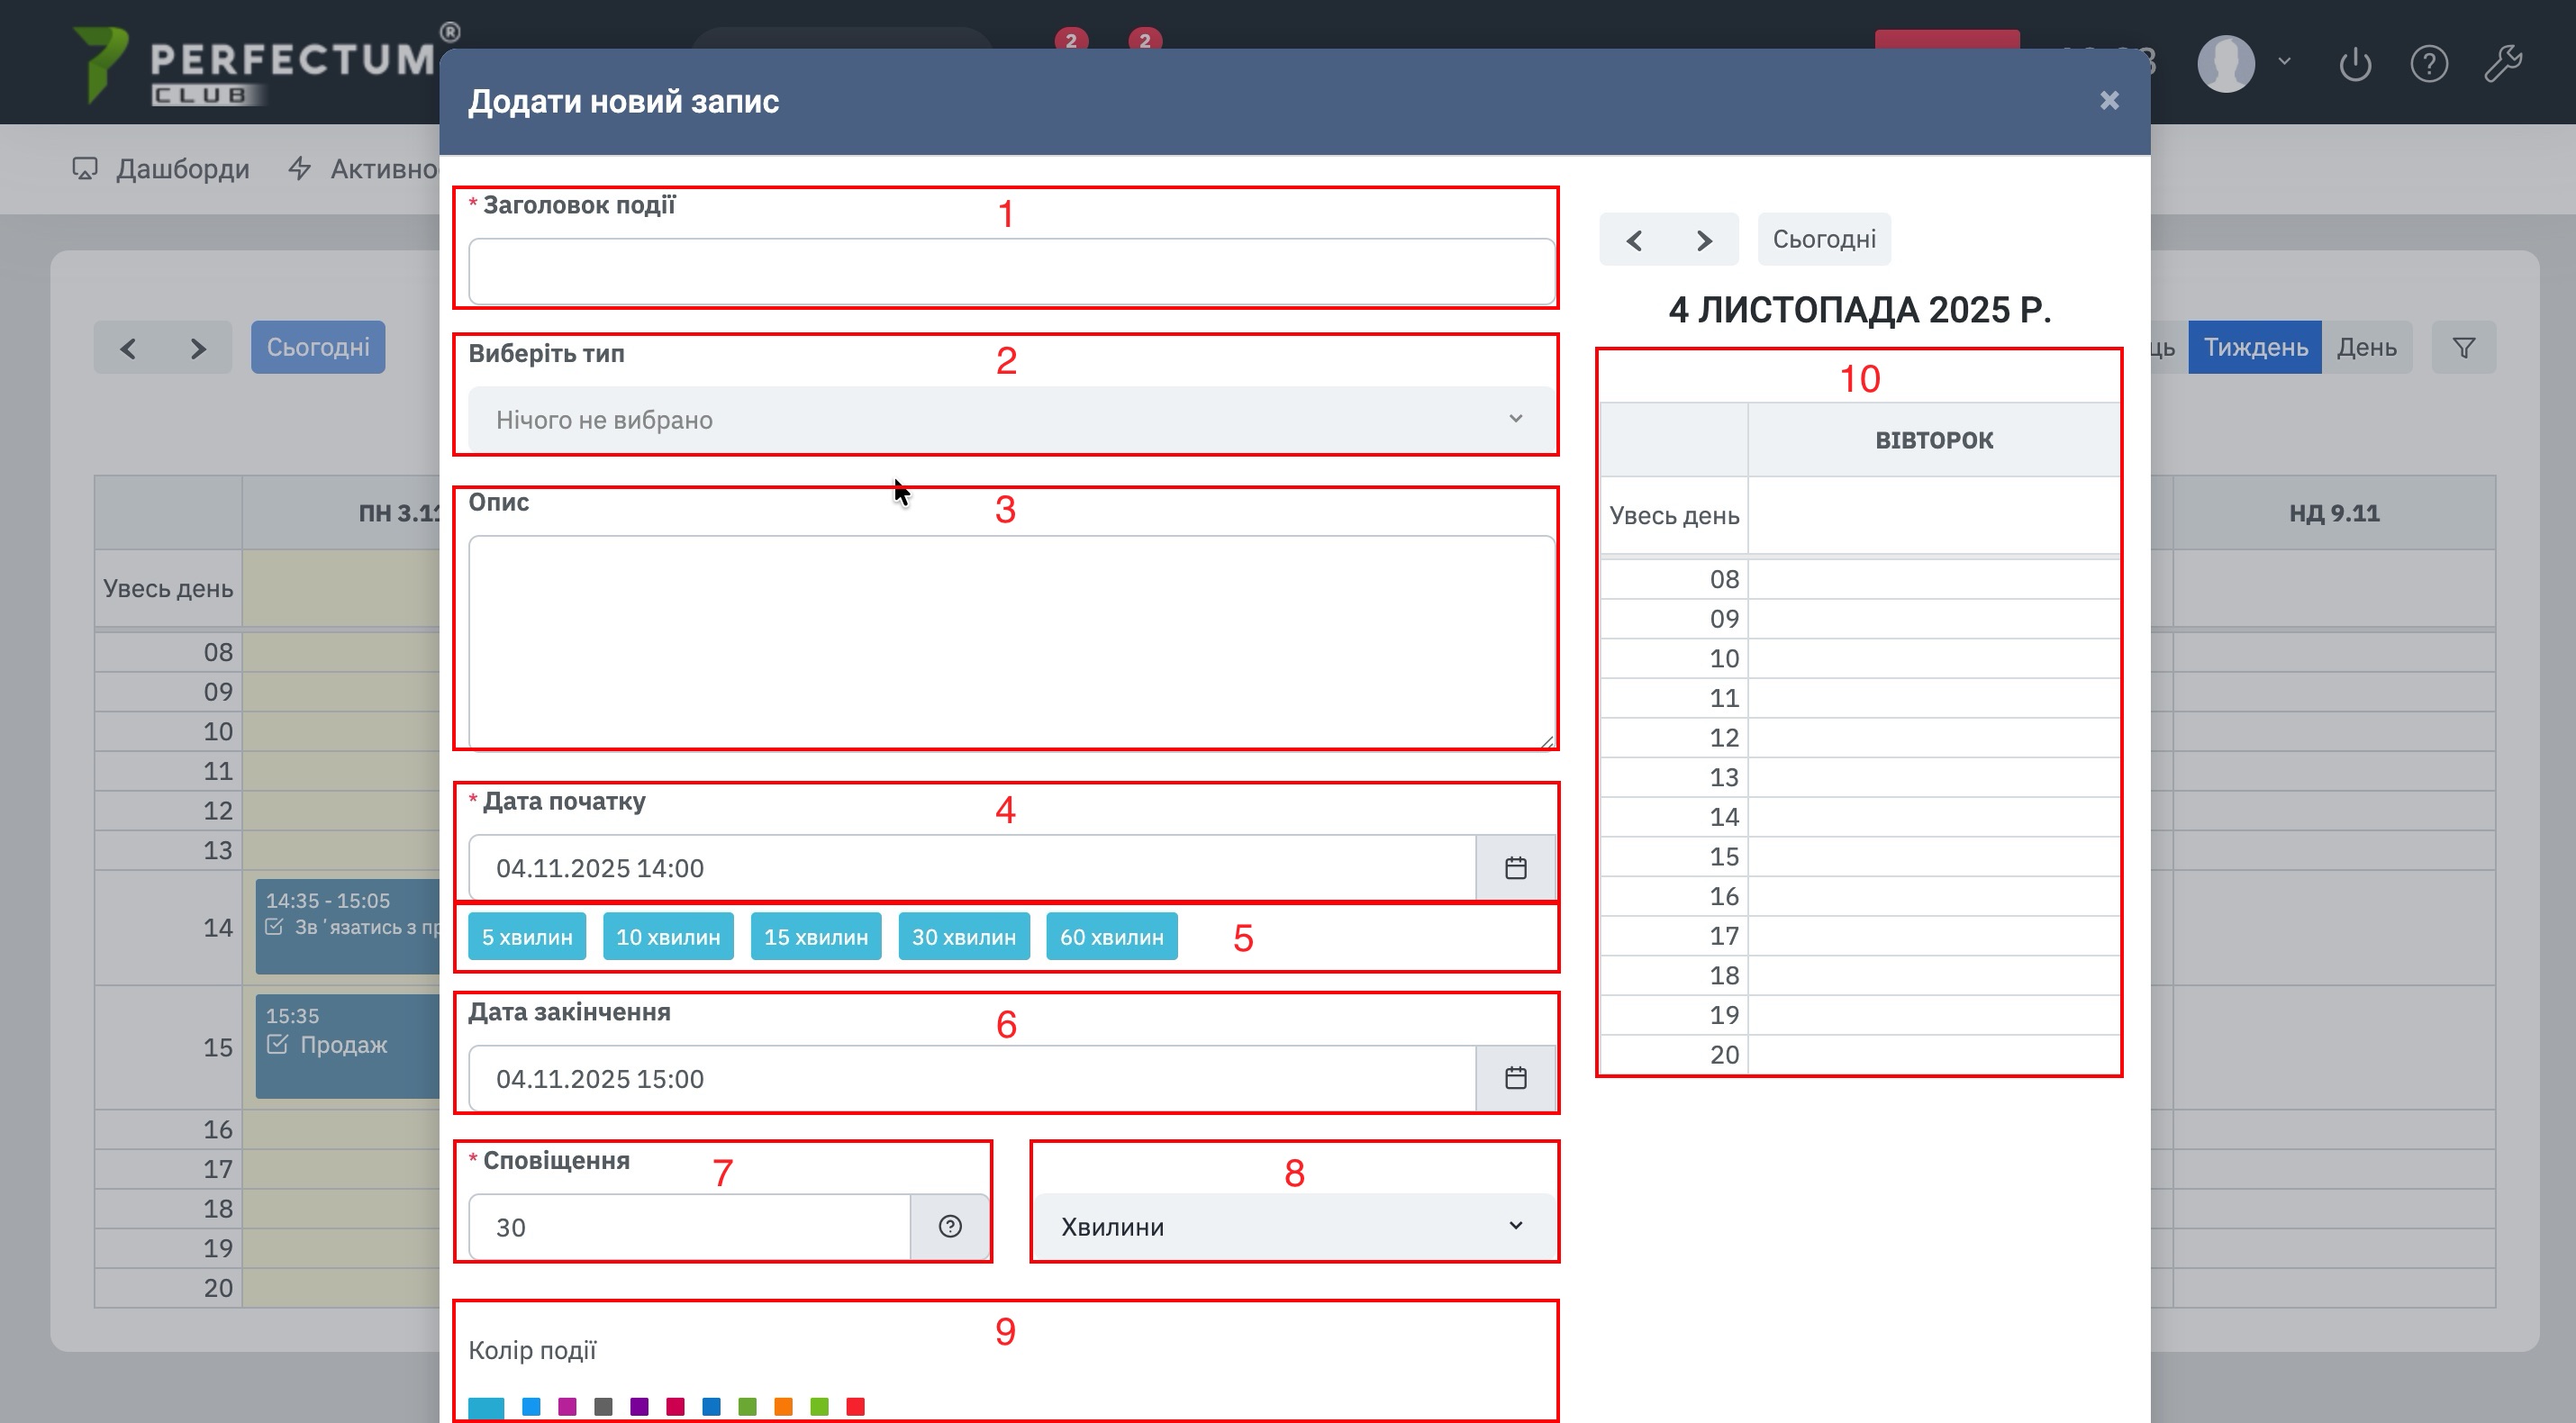Viewport: 2576px width, 1423px height.
Task: Open the end date calendar picker icon
Action: click(1515, 1078)
